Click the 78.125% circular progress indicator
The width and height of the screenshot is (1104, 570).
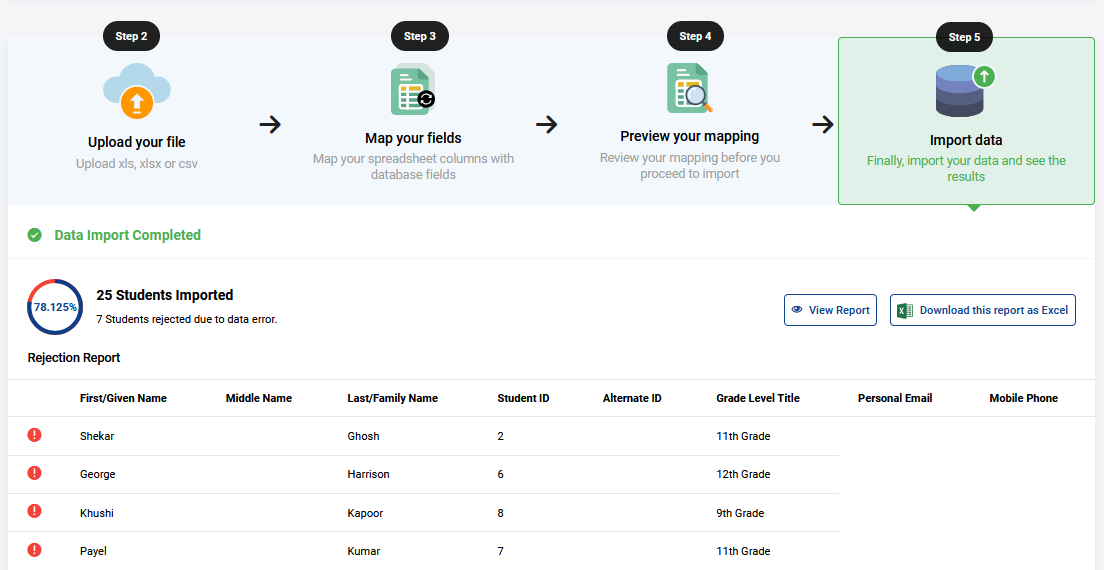point(55,307)
